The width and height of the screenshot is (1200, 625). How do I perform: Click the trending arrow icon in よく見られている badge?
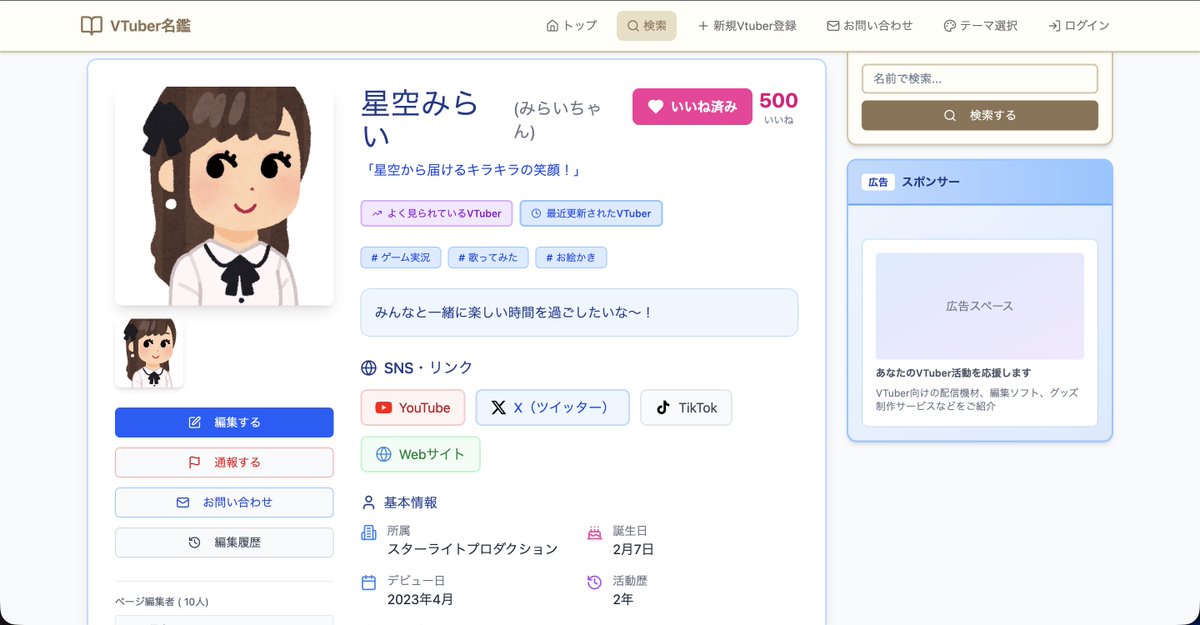[377, 213]
